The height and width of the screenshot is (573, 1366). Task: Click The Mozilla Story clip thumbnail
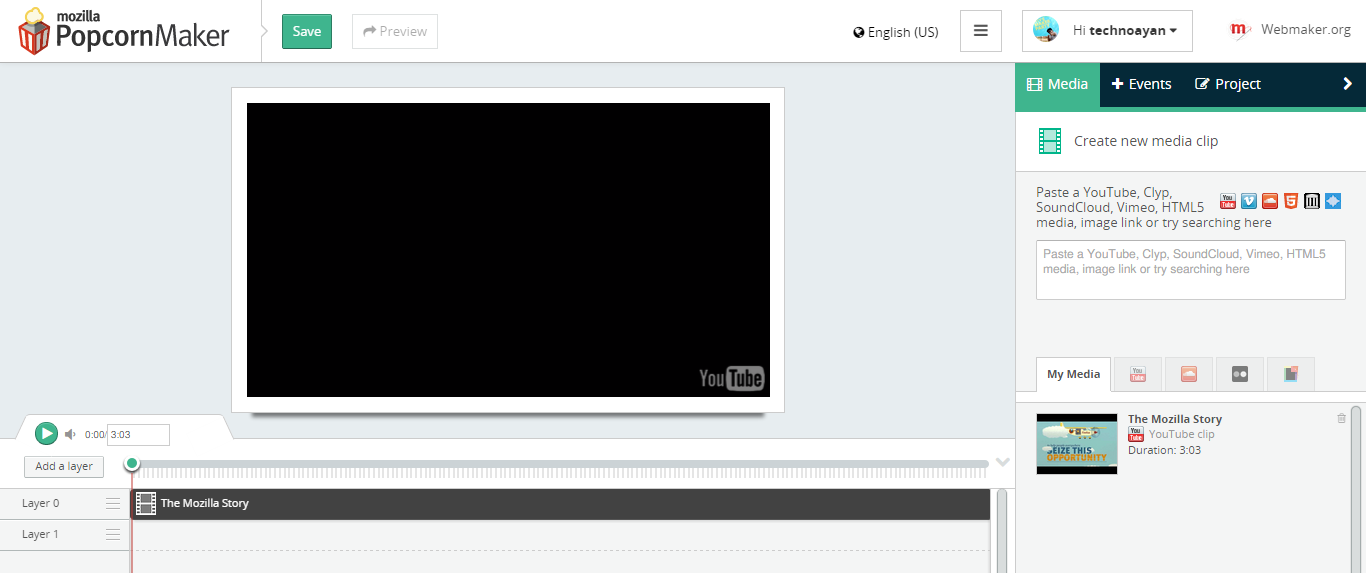[1077, 444]
